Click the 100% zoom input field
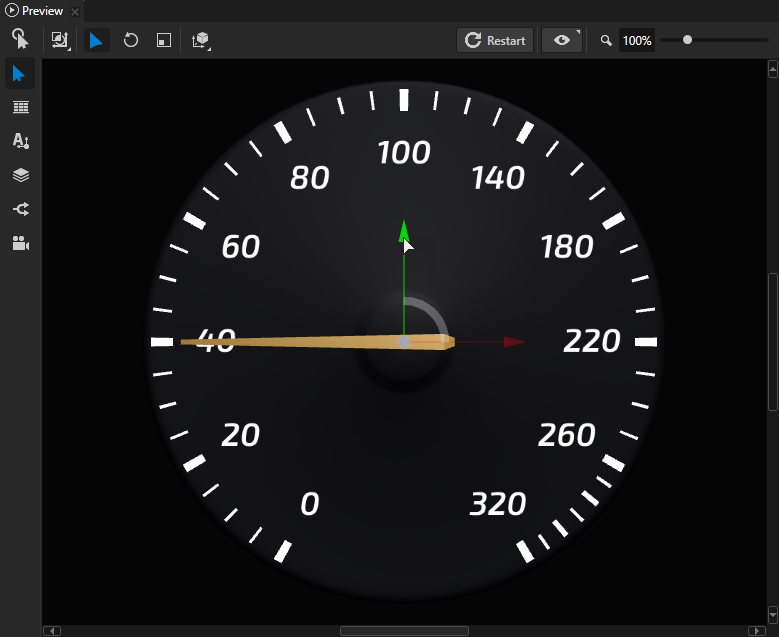Screen dimensions: 779x637 (x=636, y=41)
